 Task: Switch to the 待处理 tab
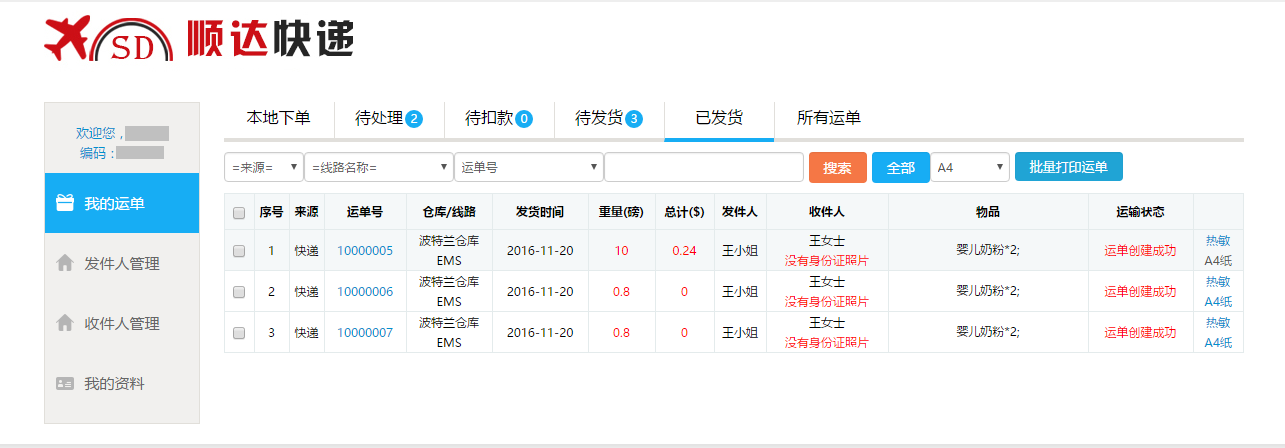click(388, 118)
